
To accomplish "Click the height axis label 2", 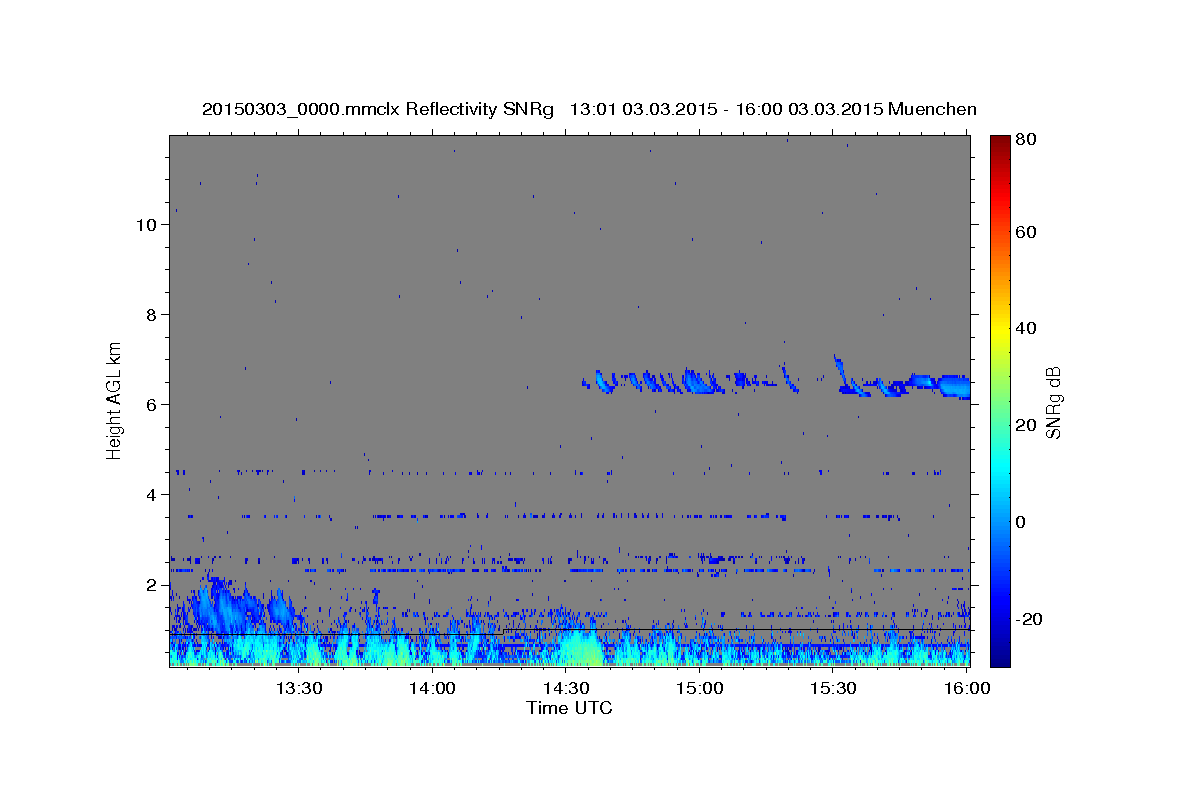I will coord(151,584).
